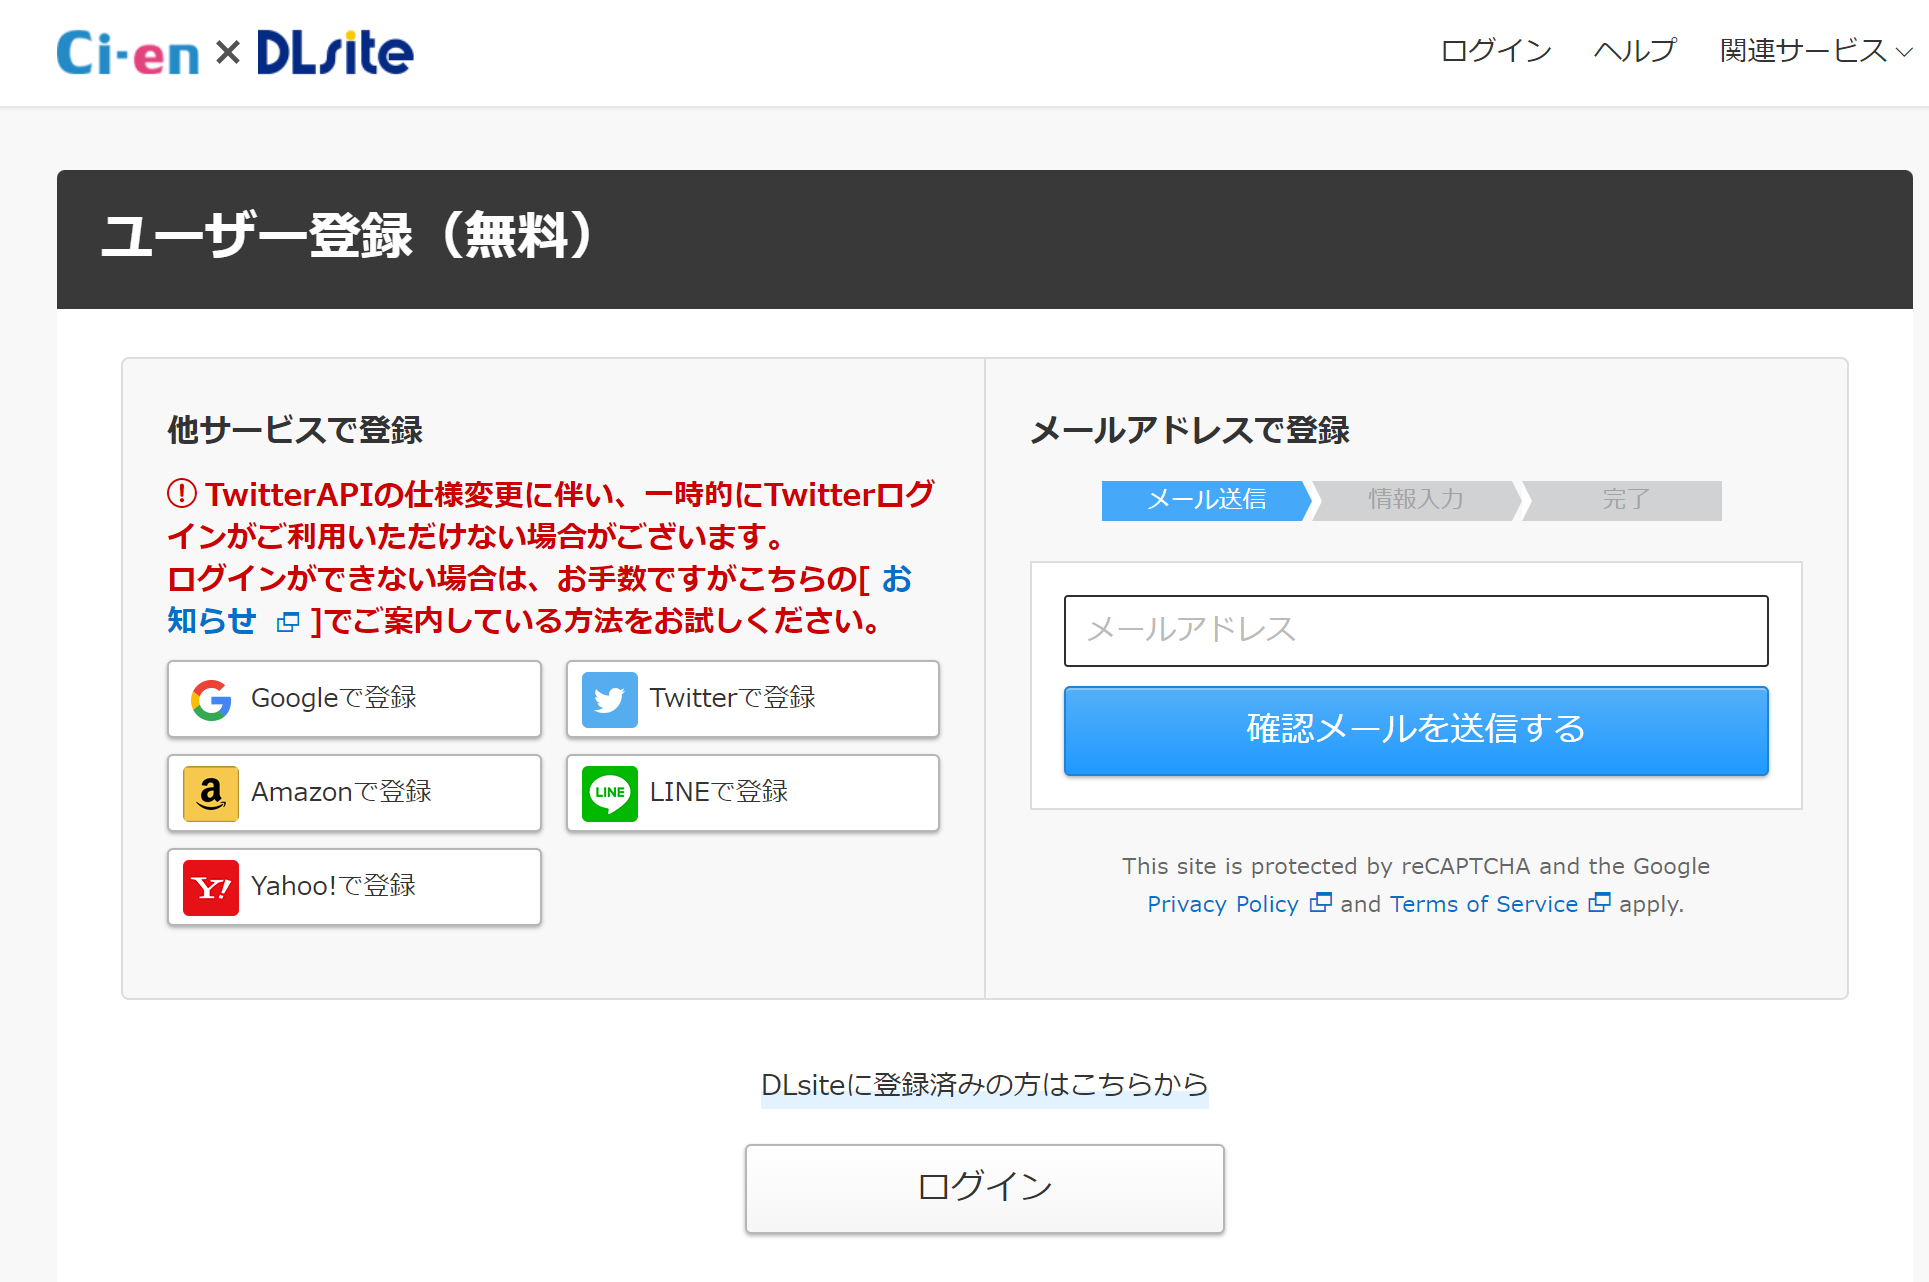Viewport: 1929px width, 1282px height.
Task: Click external link icon beside Privacy Policy
Action: click(1320, 903)
